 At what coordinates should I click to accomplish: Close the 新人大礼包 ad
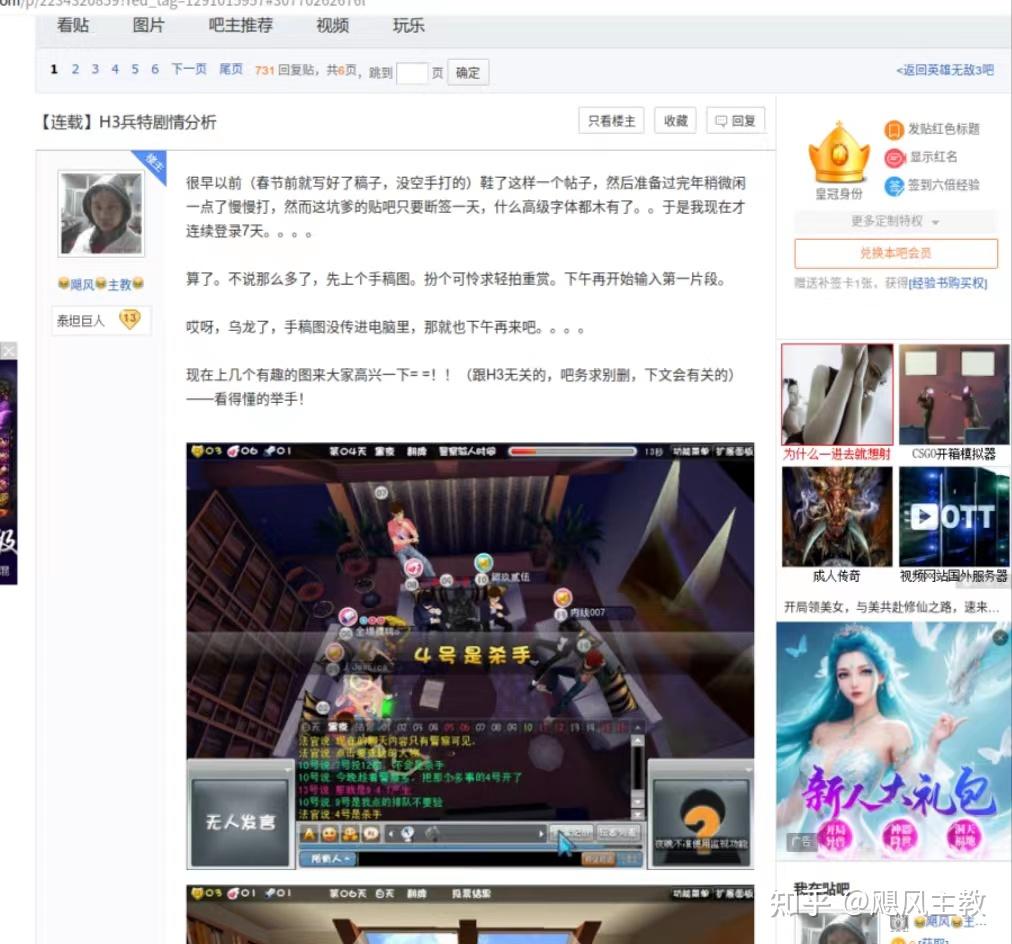[1000, 638]
